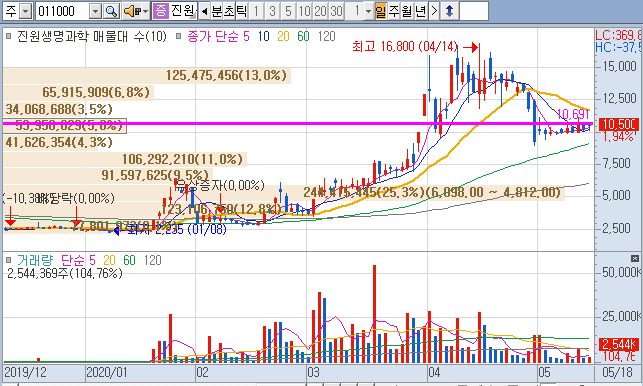Expand the stock code 011000 dropdown
Viewport: 643px width, 386px height.
click(x=95, y=11)
